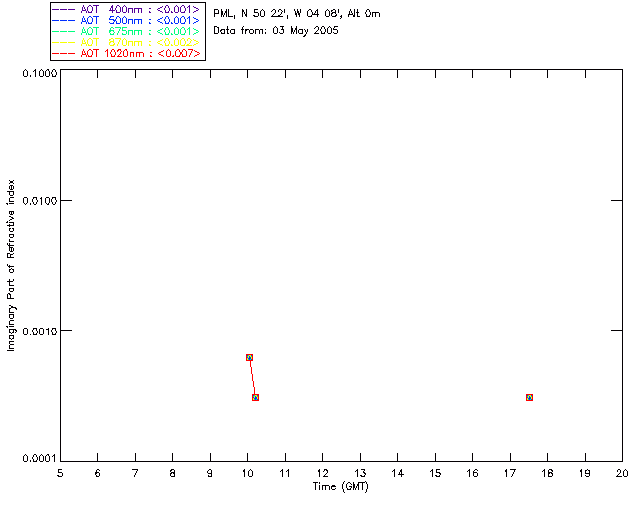Viewport: 640px width, 512px height.
Task: Click the x-axis label 20
Action: coord(622,473)
